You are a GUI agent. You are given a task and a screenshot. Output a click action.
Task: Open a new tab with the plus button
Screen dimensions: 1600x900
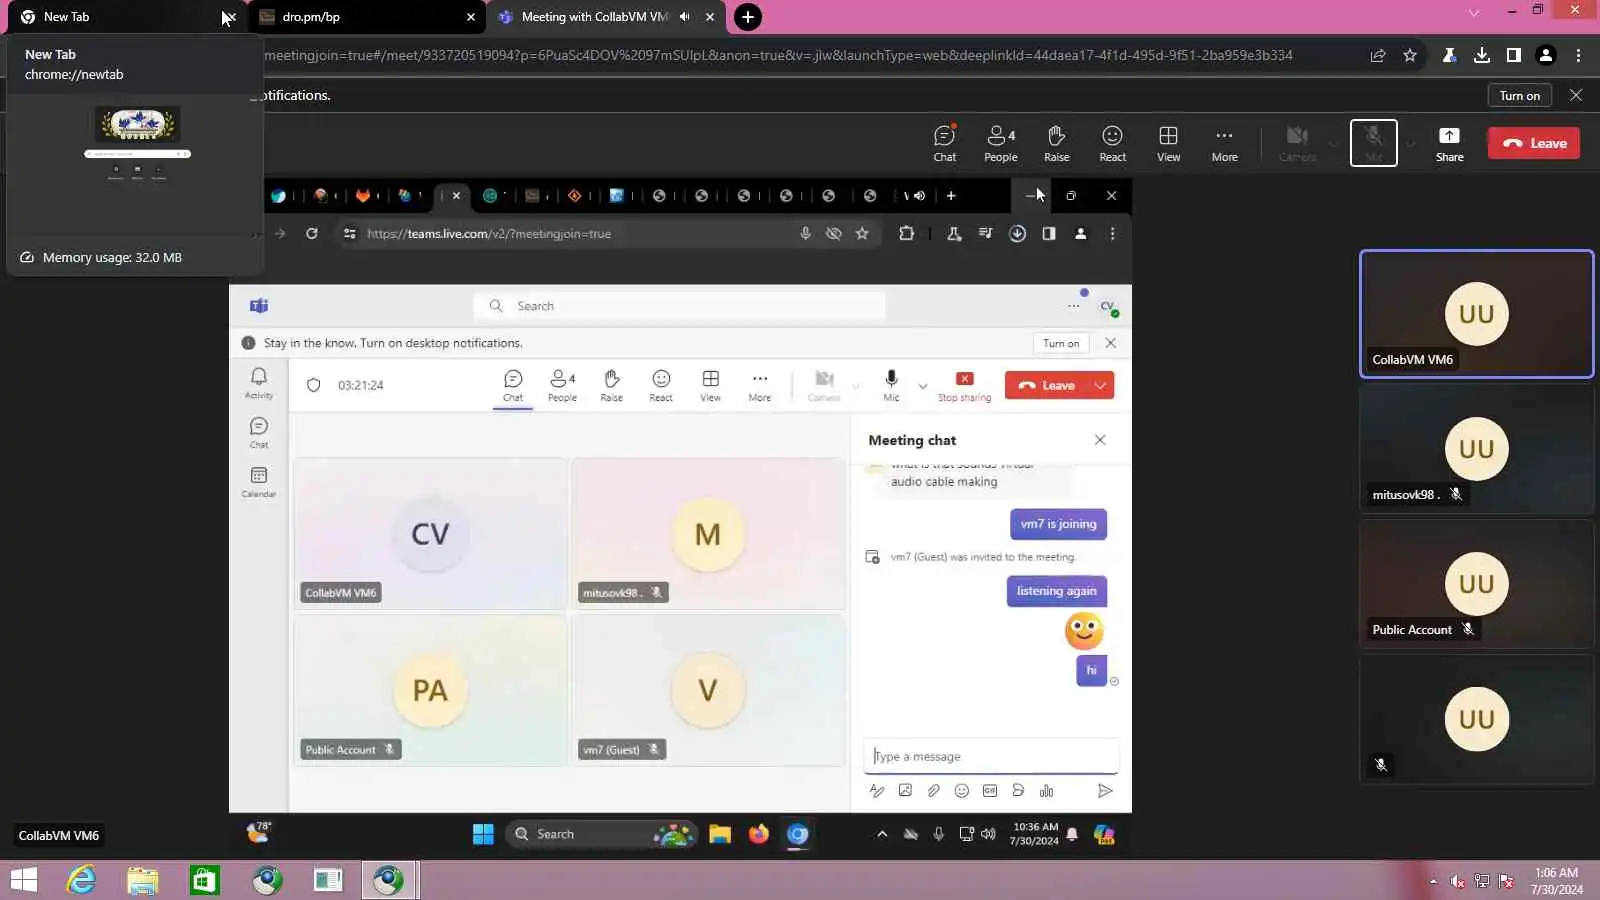[747, 17]
